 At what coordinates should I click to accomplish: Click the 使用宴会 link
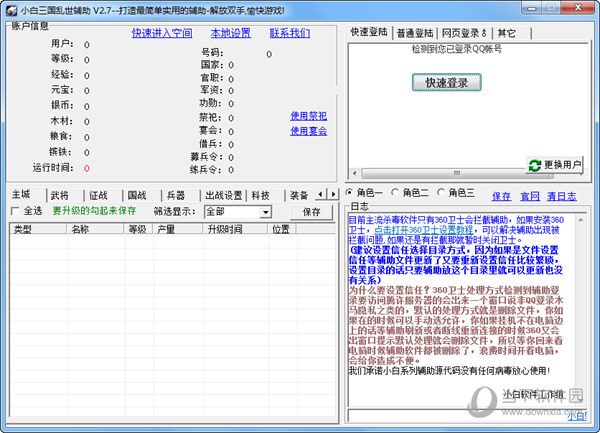point(308,131)
